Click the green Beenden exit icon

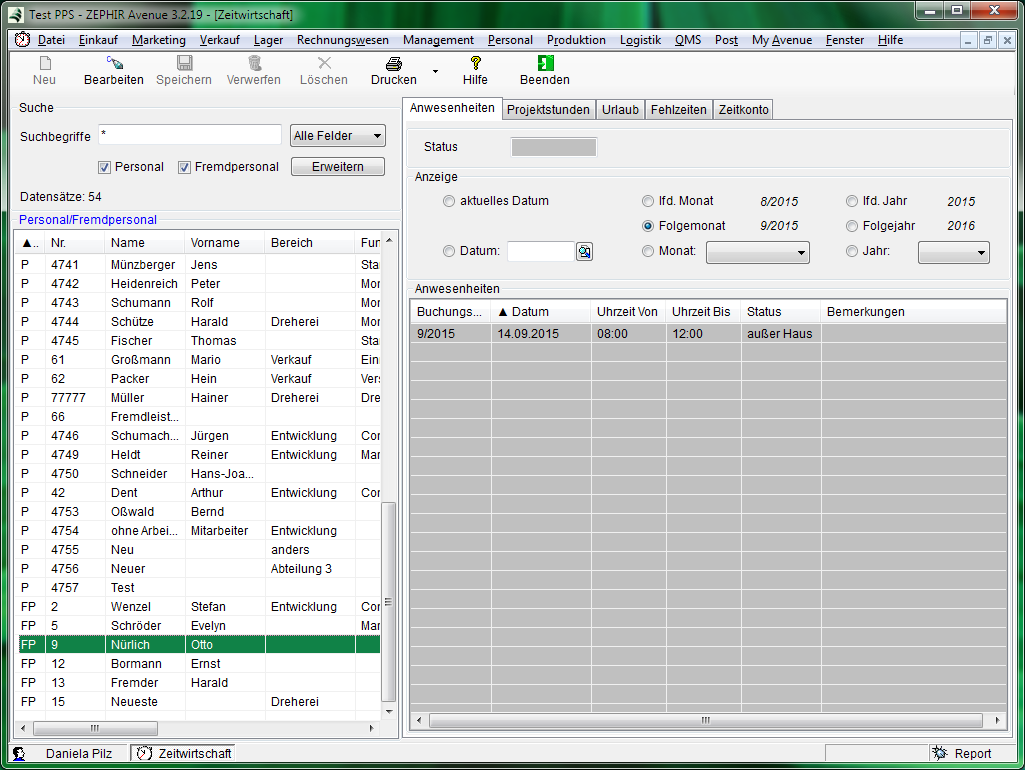tap(544, 63)
